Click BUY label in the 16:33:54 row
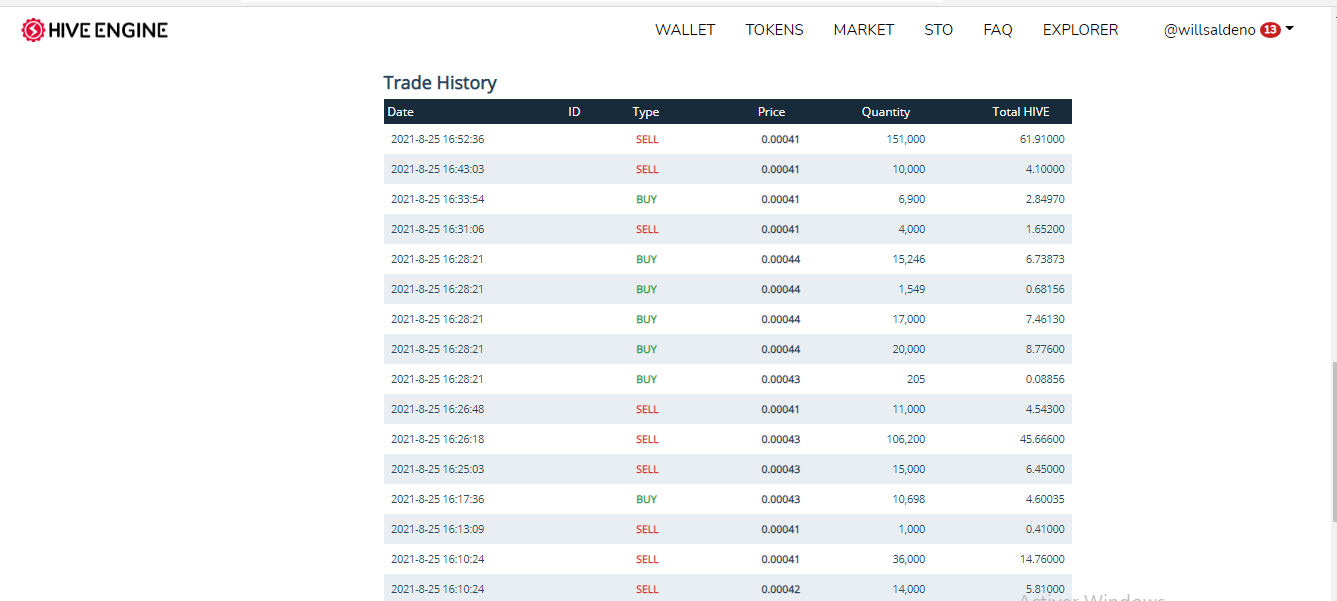The width and height of the screenshot is (1337, 601). click(647, 199)
